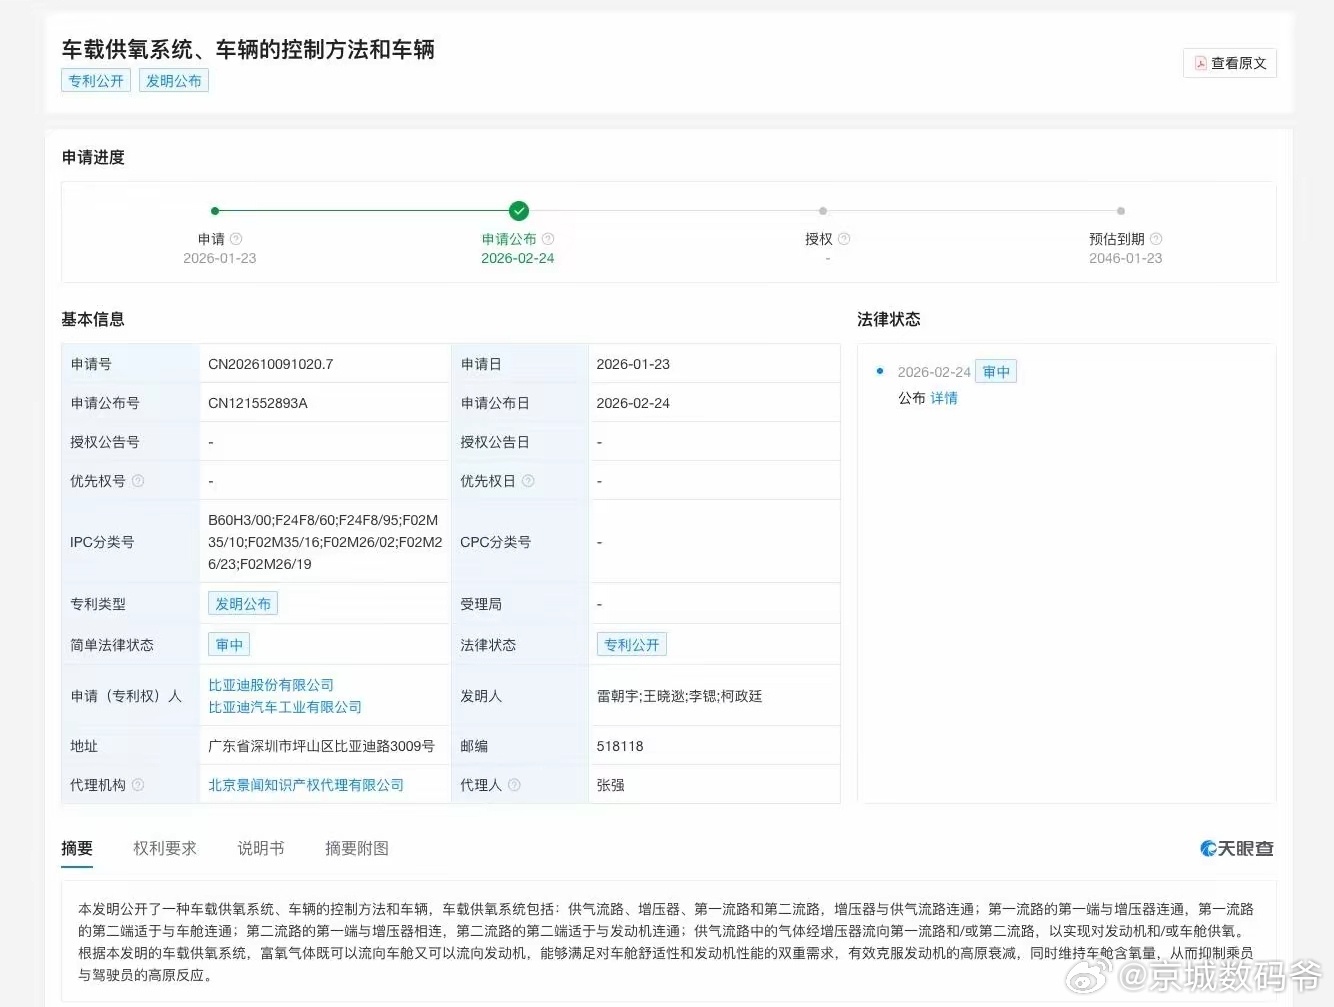Screen dimensions: 1334x1007
Task: Click the 审中 status badge
Action: tap(996, 371)
